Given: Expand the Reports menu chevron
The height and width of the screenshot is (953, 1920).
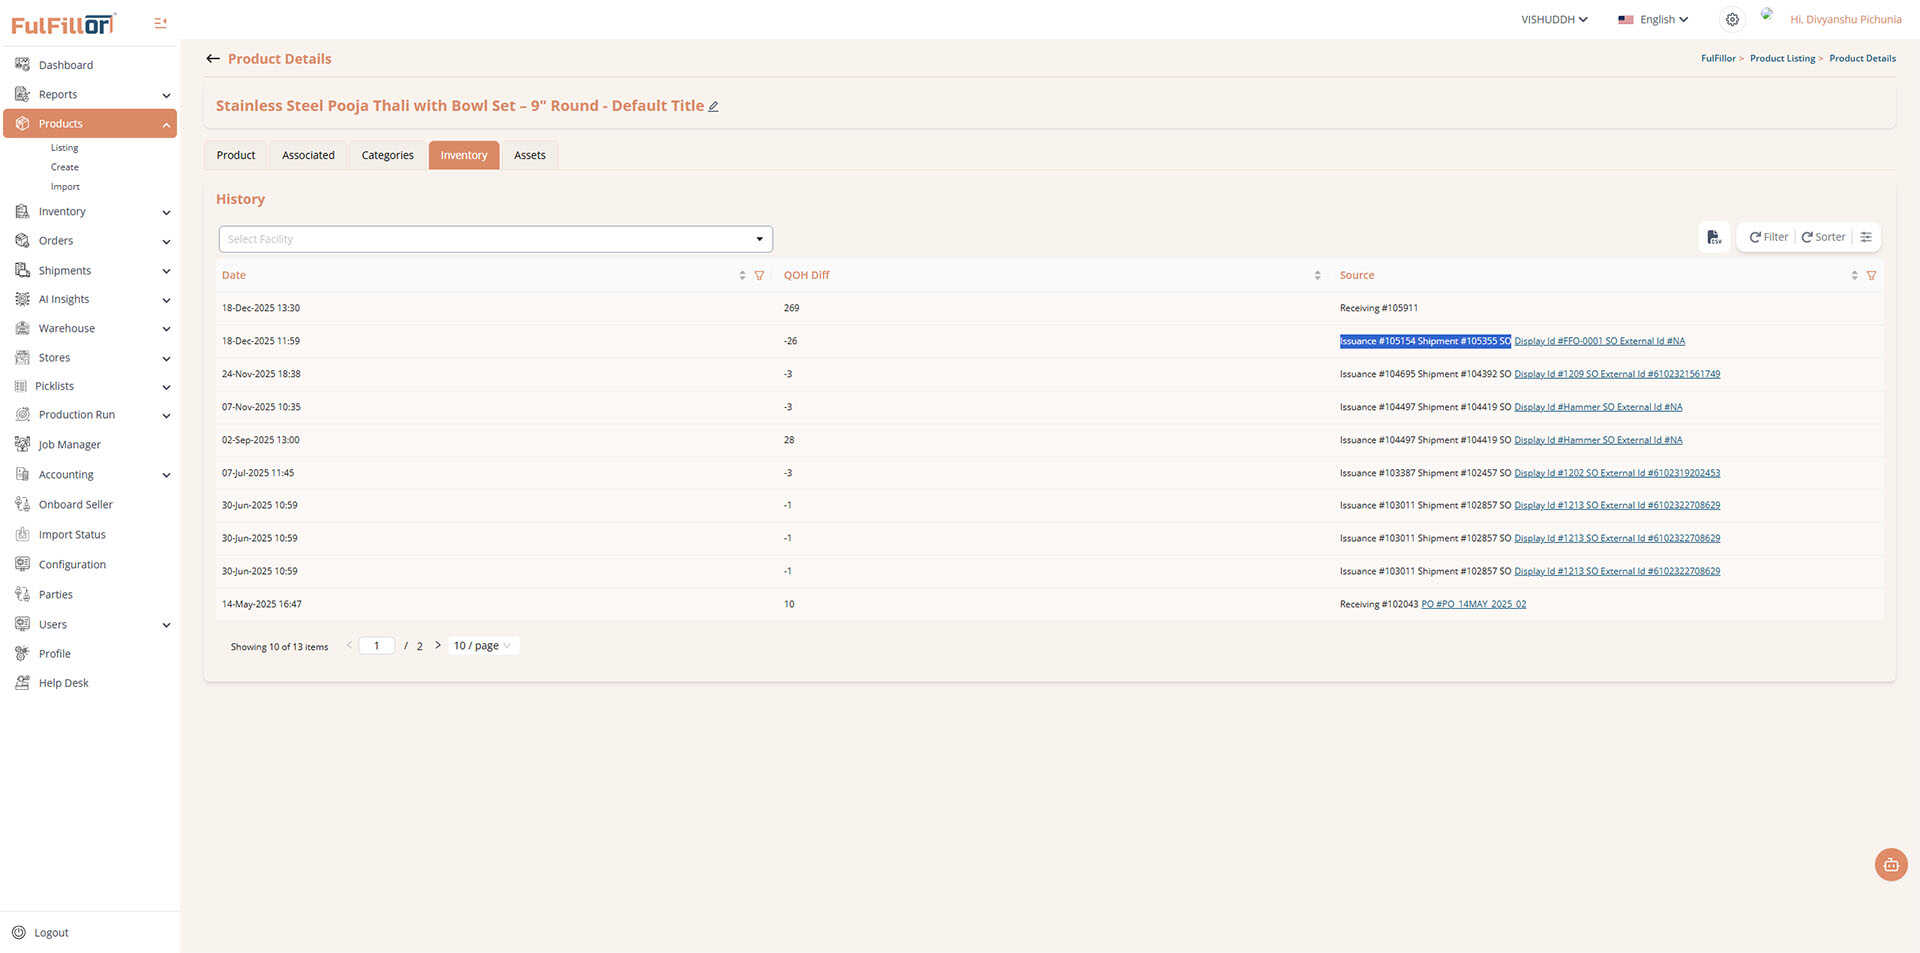Looking at the screenshot, I should click(x=166, y=95).
